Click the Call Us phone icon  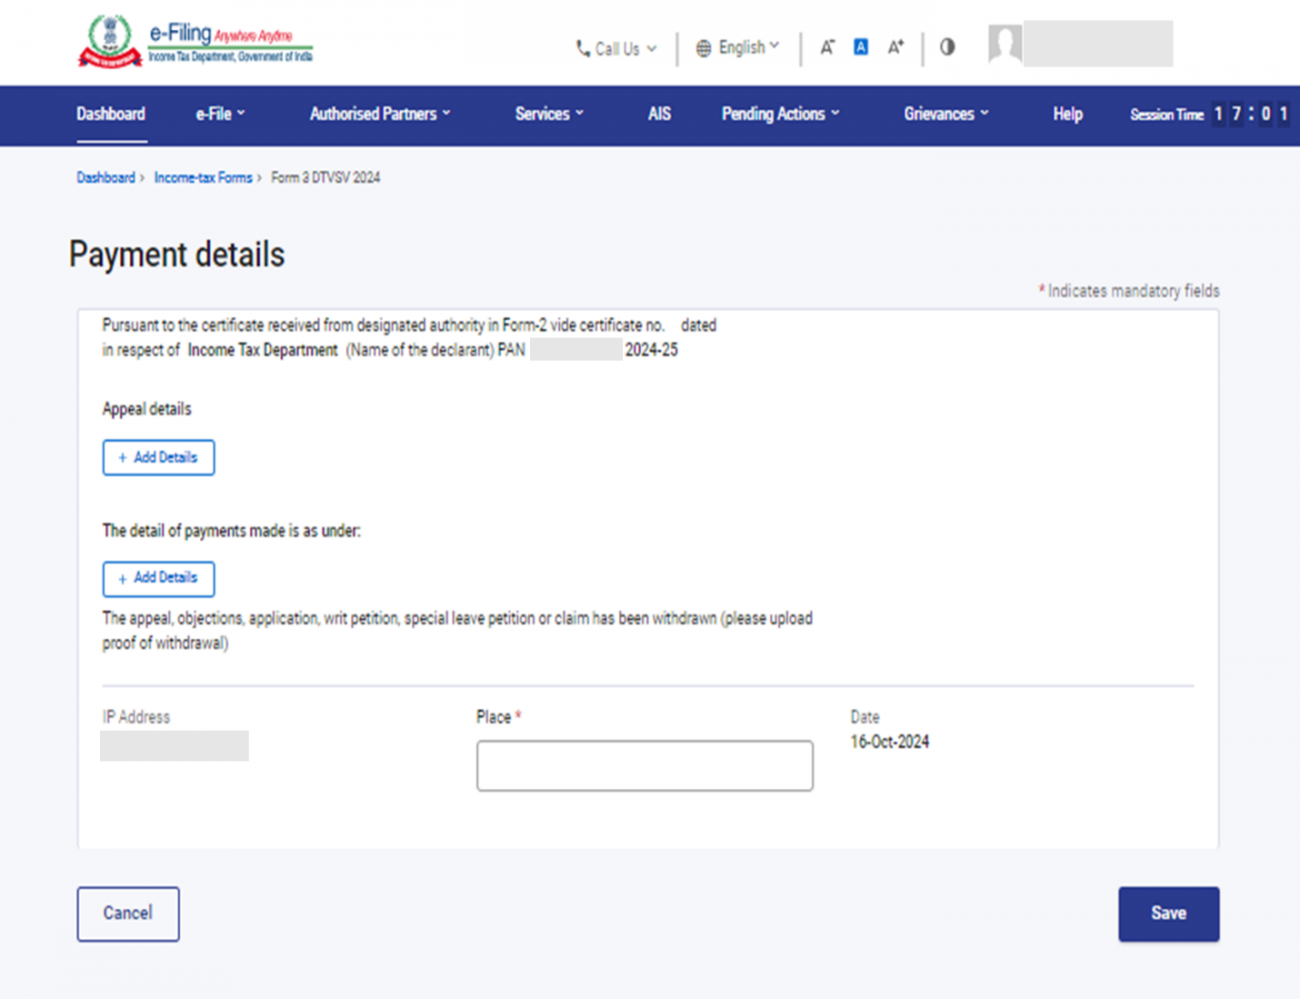(x=580, y=47)
